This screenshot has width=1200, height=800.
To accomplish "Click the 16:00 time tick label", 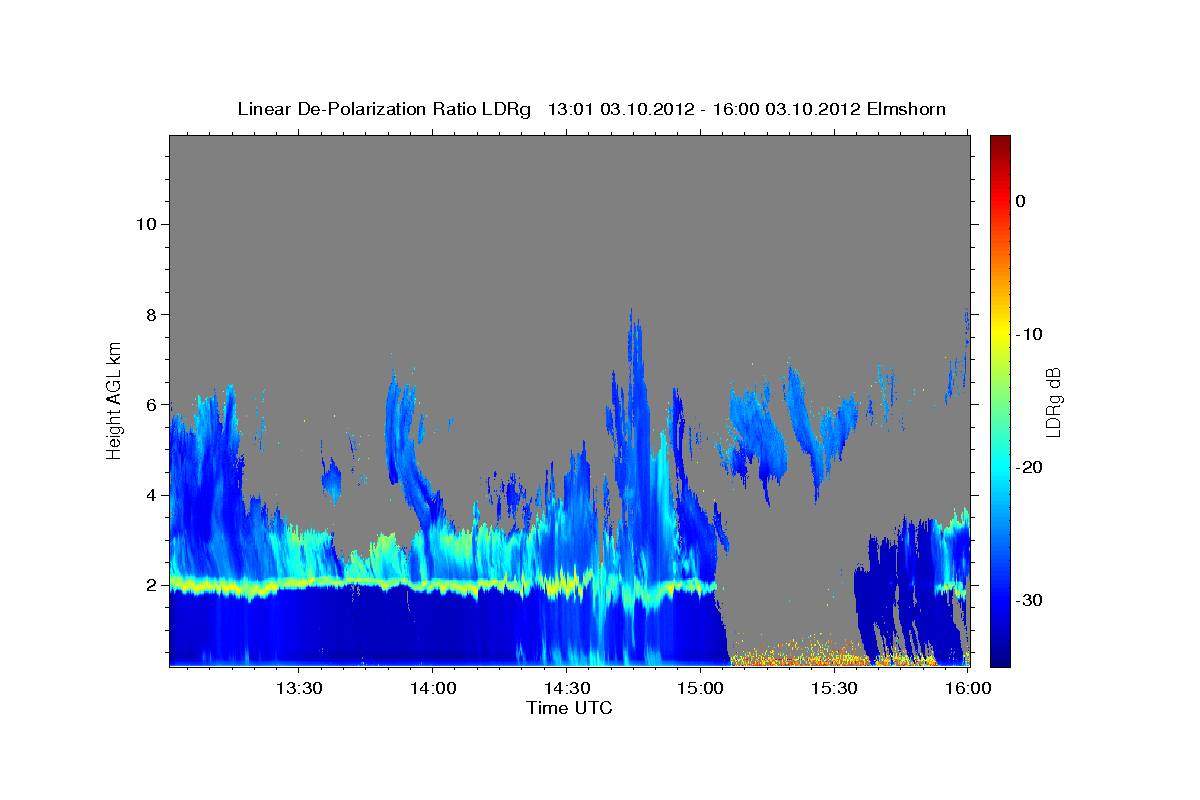I will pyautogui.click(x=967, y=688).
